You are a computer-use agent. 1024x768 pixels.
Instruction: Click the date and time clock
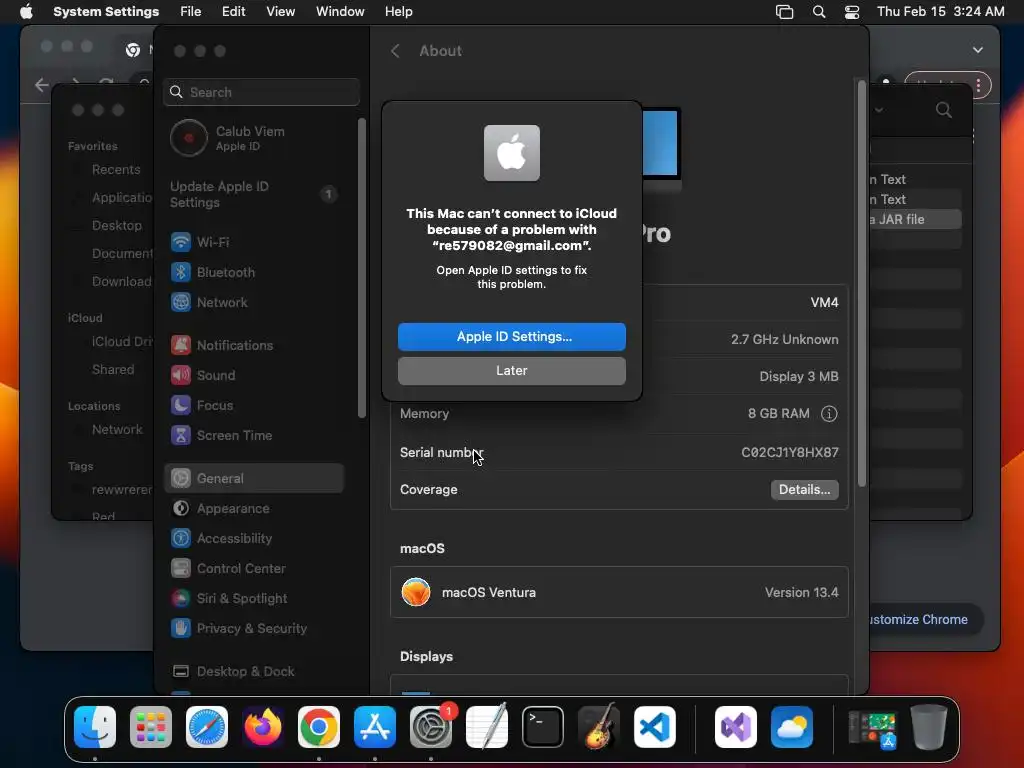940,12
